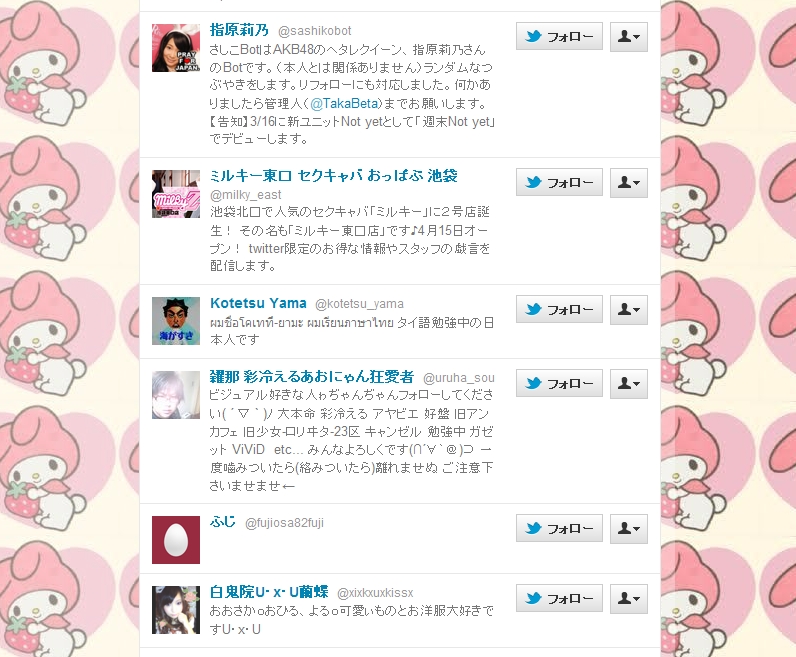Click the @TakaBeta mention link

(x=344, y=104)
